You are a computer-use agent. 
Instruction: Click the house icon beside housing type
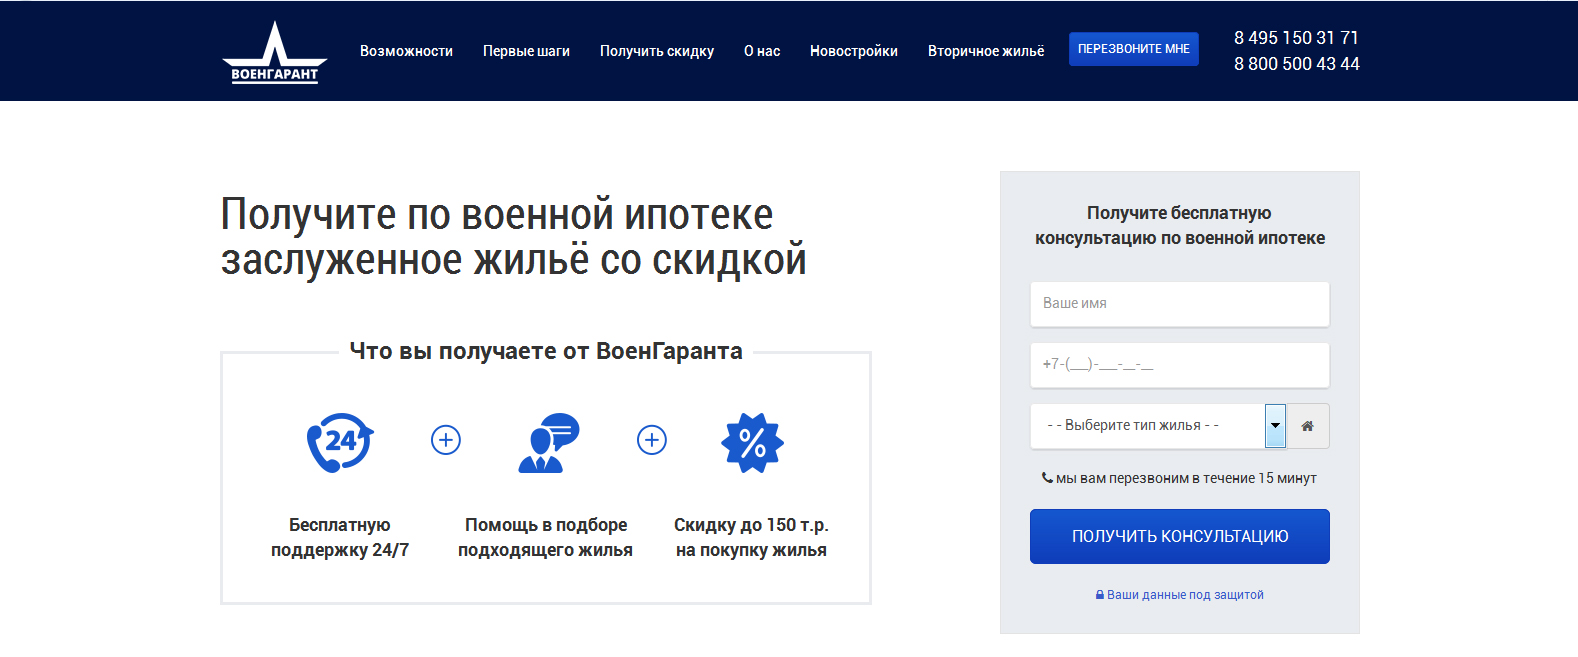1307,426
